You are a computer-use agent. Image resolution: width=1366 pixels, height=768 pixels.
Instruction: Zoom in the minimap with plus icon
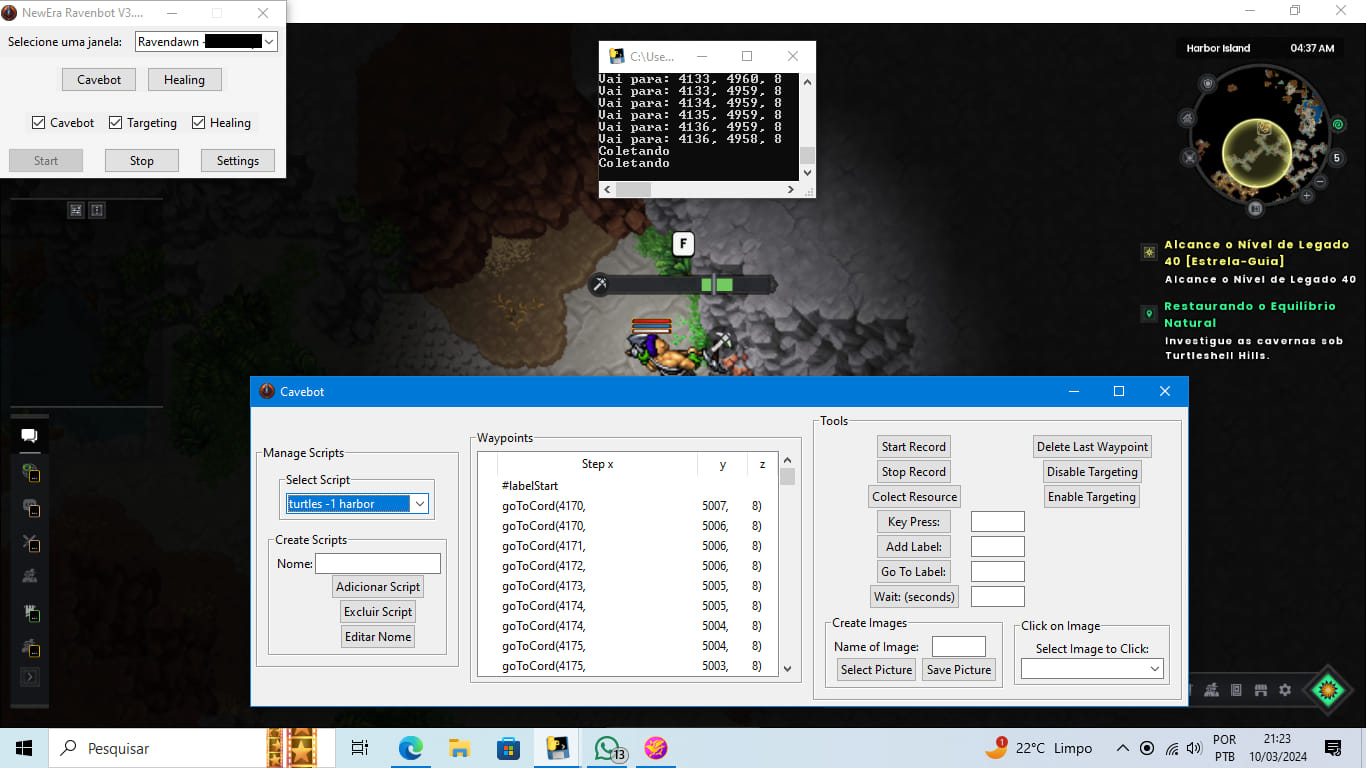tap(1306, 196)
